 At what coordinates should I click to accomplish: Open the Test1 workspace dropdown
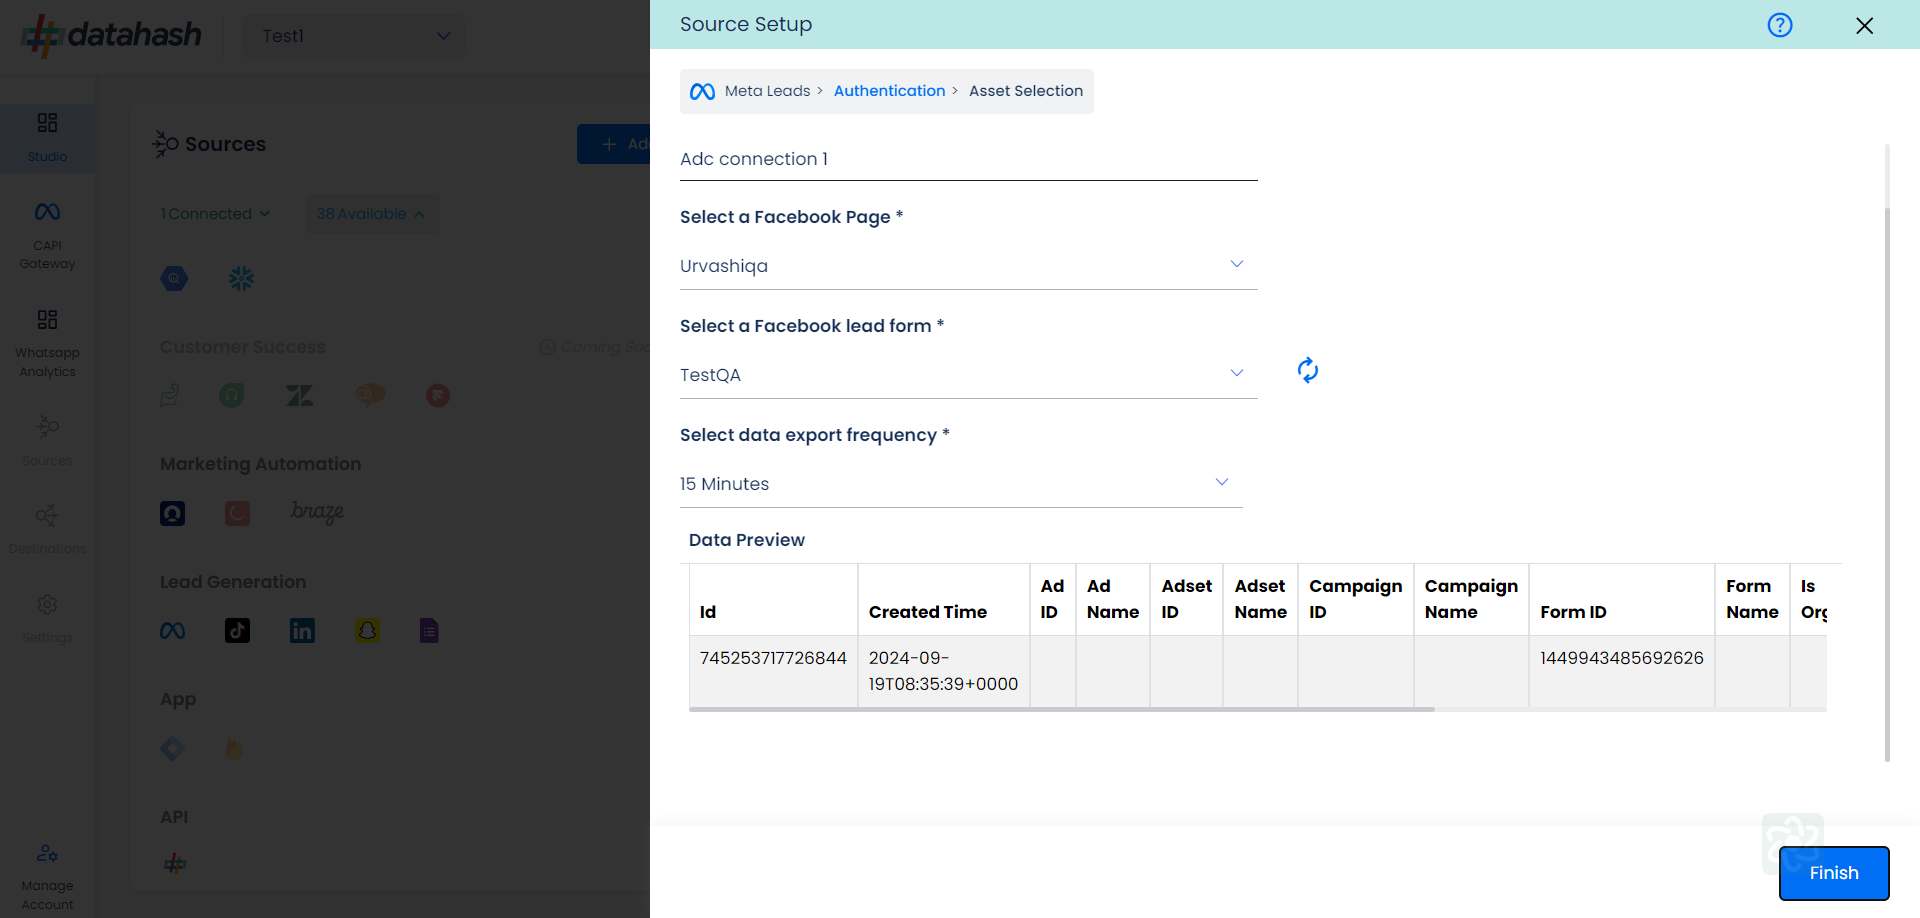355,36
